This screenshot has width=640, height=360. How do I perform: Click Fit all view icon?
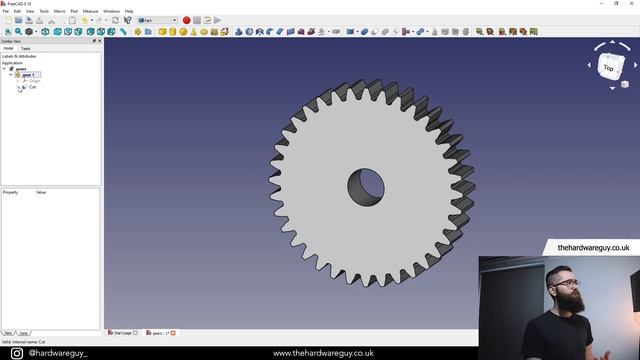8,31
